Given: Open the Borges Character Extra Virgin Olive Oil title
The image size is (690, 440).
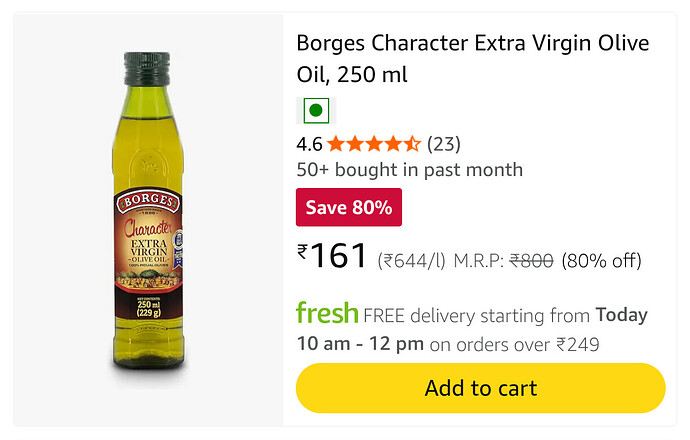Looking at the screenshot, I should (x=472, y=59).
